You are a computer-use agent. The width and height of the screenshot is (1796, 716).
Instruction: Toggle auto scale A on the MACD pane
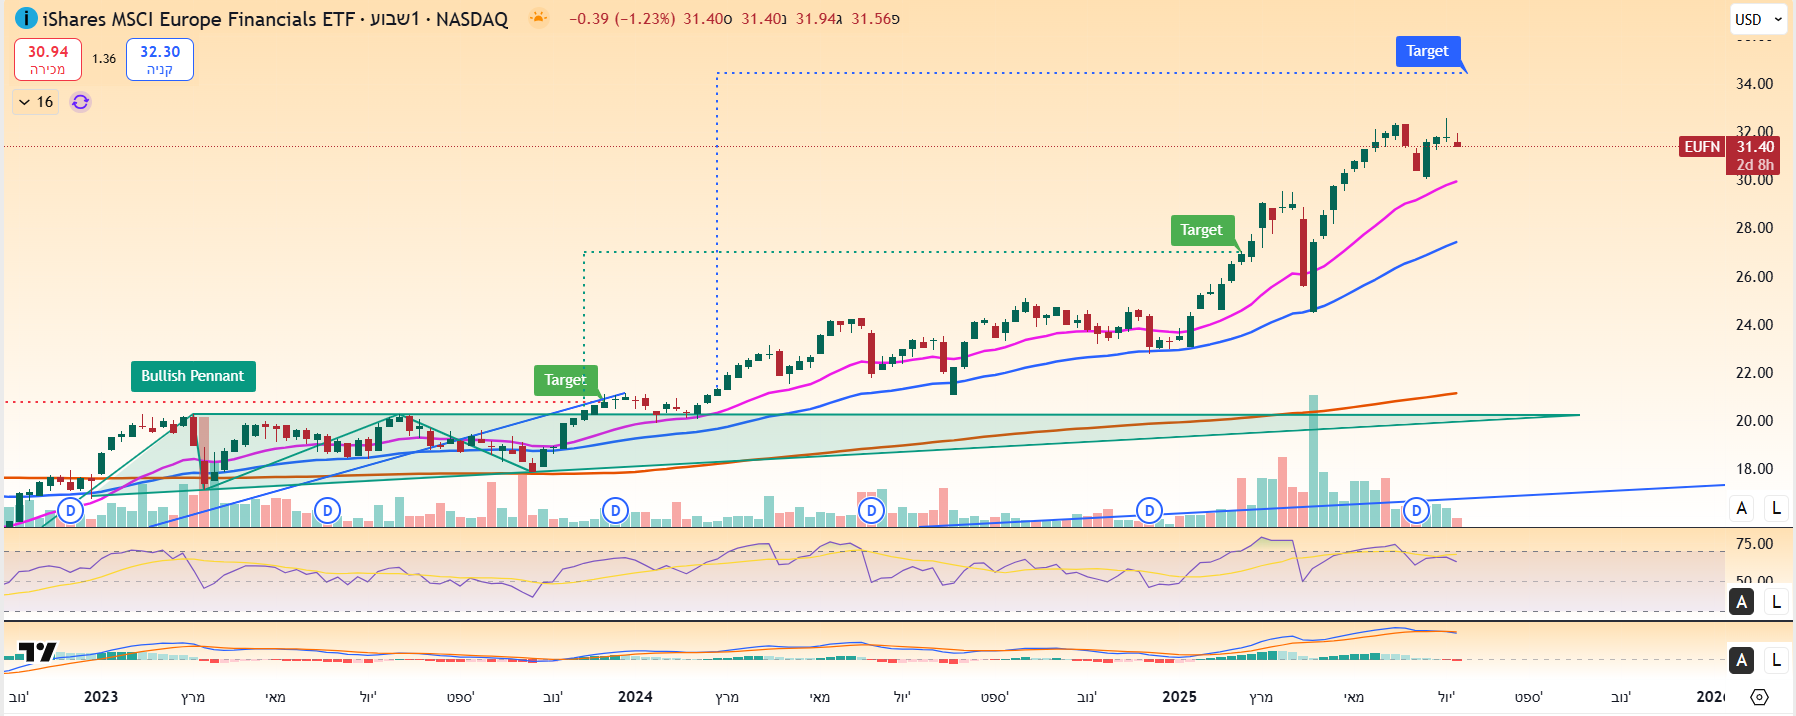pos(1742,660)
